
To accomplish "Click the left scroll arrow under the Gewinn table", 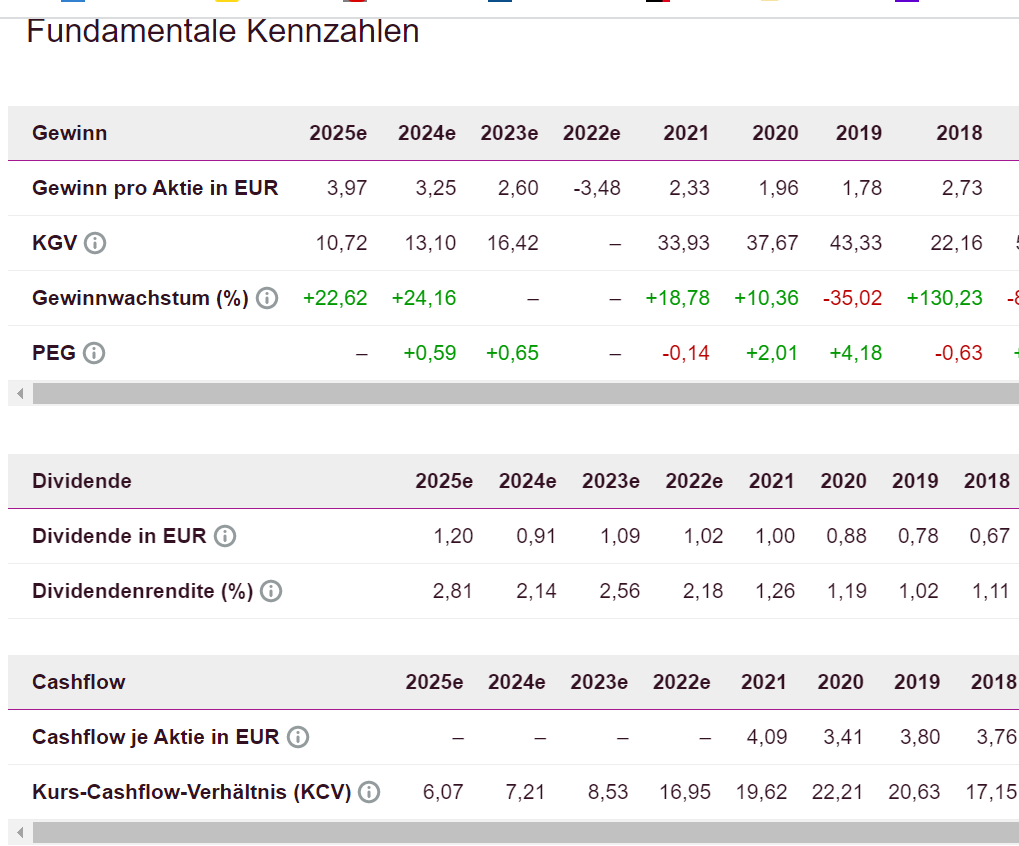I will tap(19, 393).
